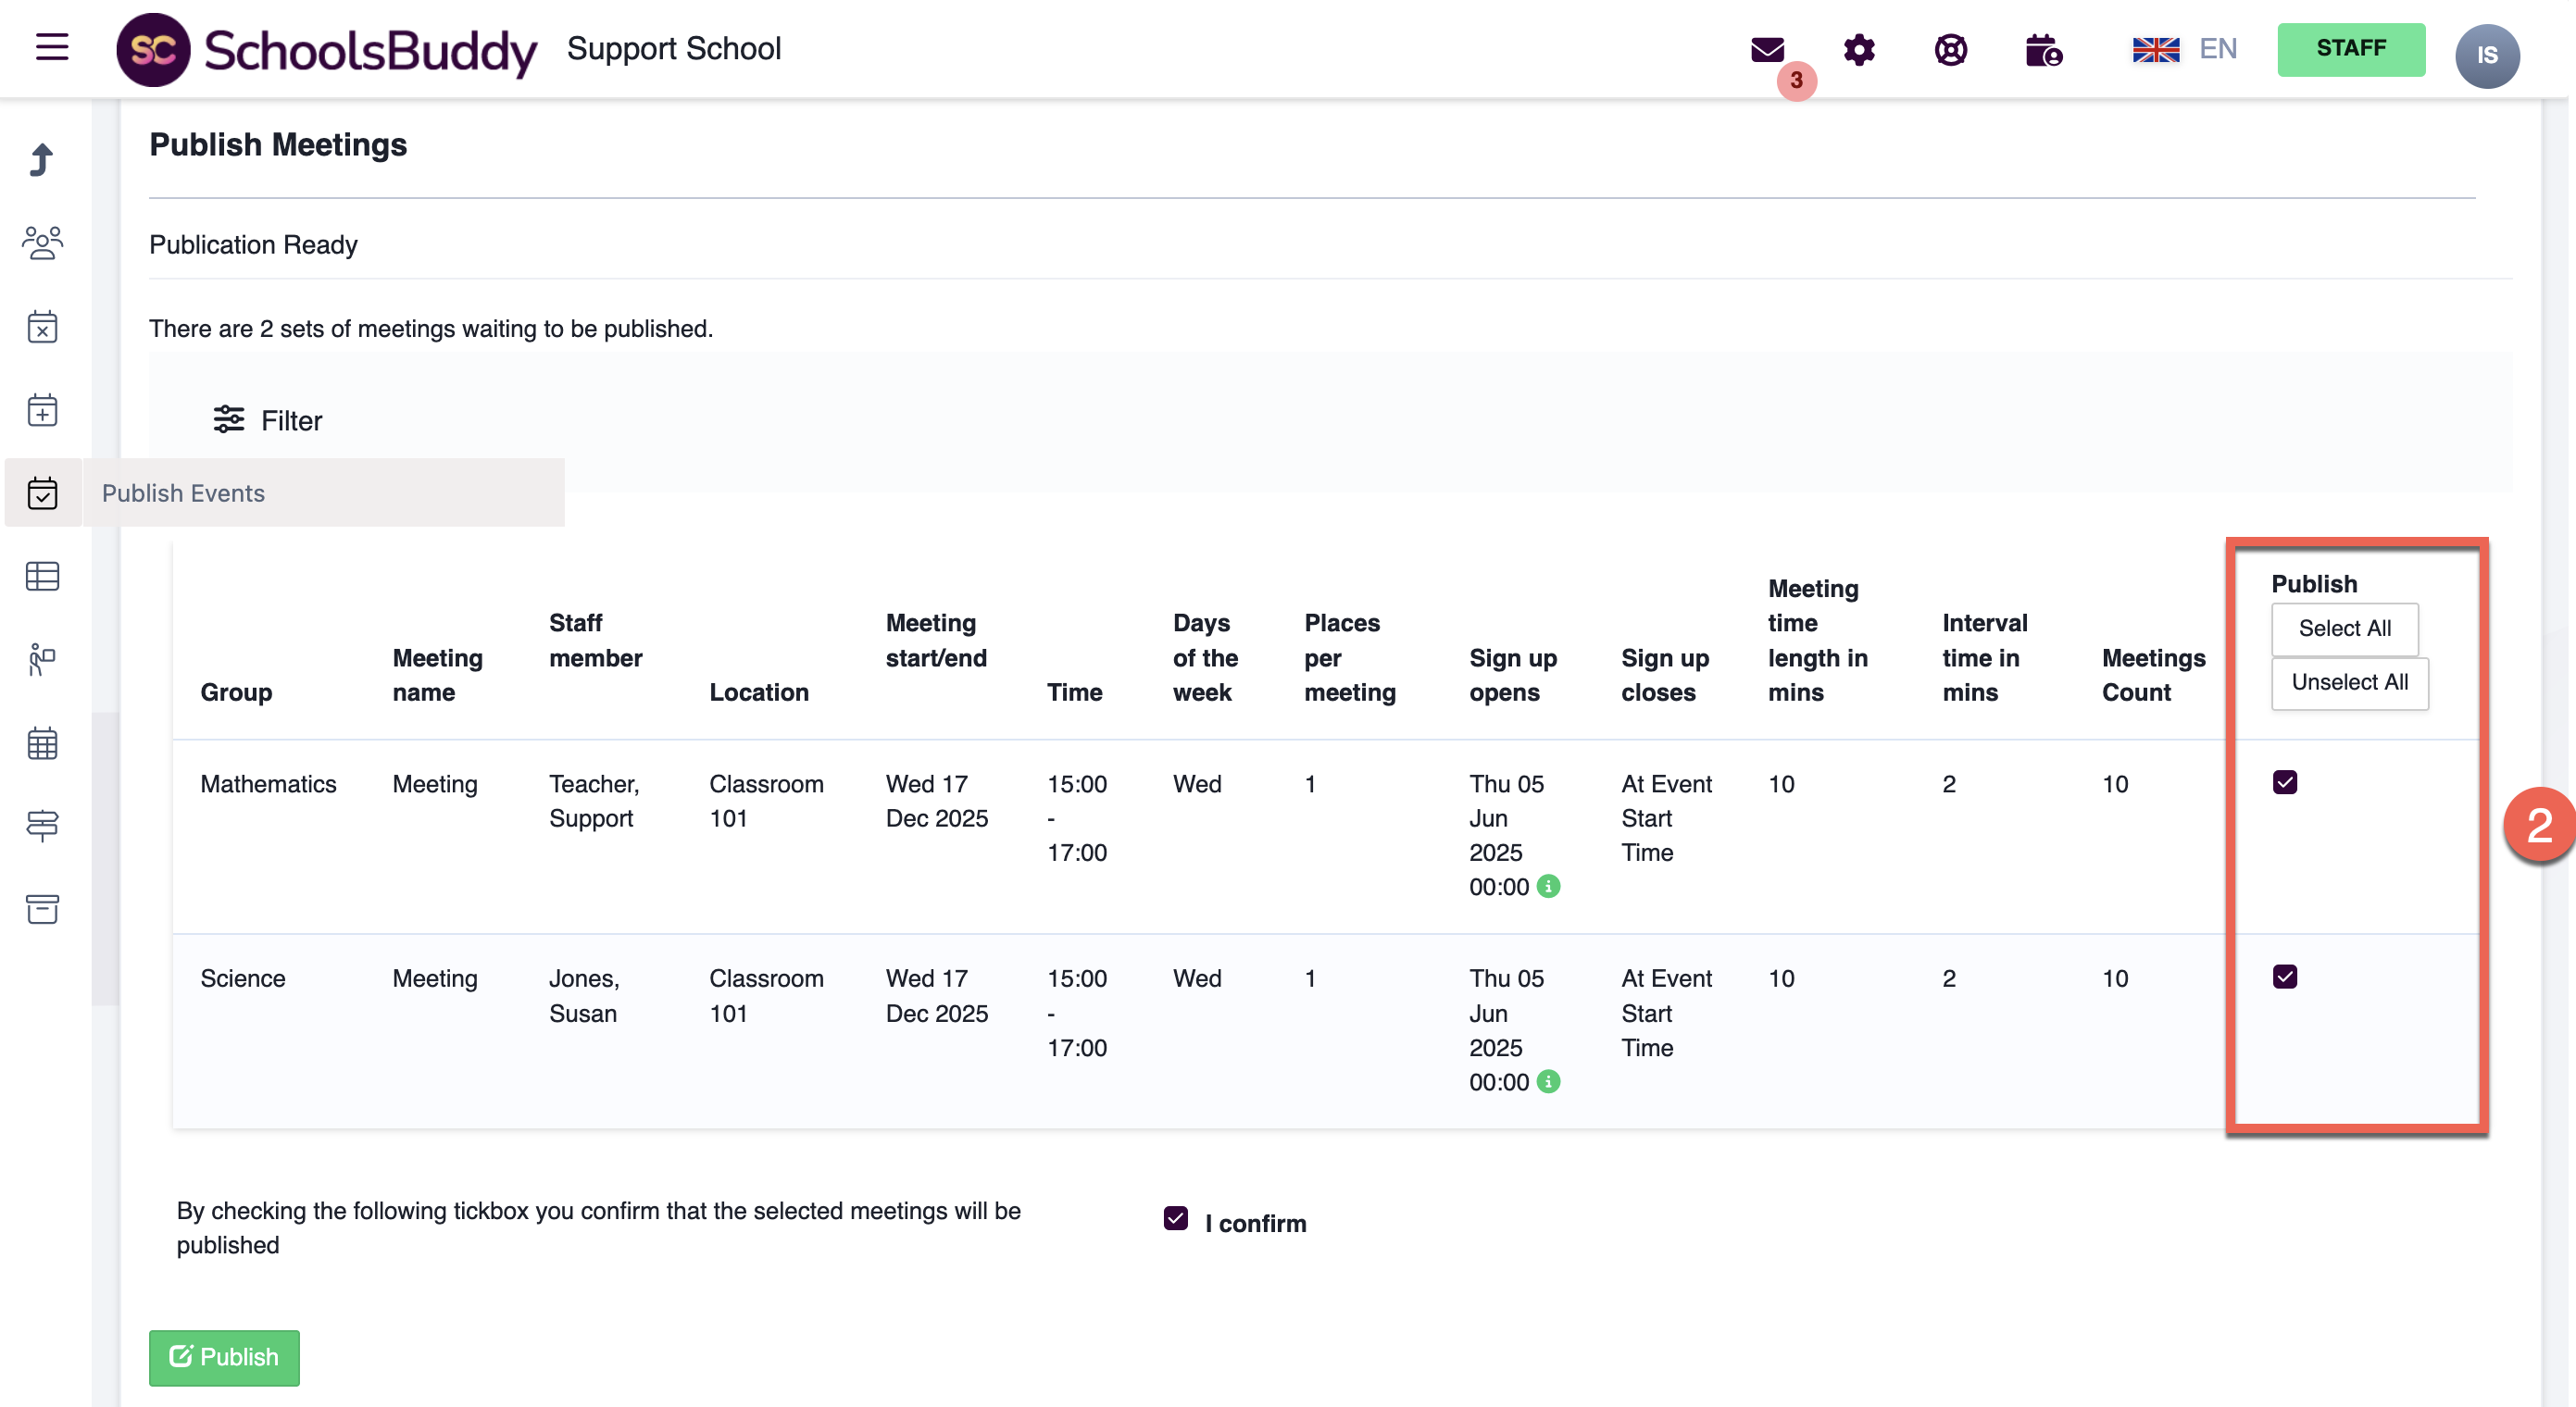
Task: Toggle the I confirm checkbox
Action: (x=1176, y=1218)
